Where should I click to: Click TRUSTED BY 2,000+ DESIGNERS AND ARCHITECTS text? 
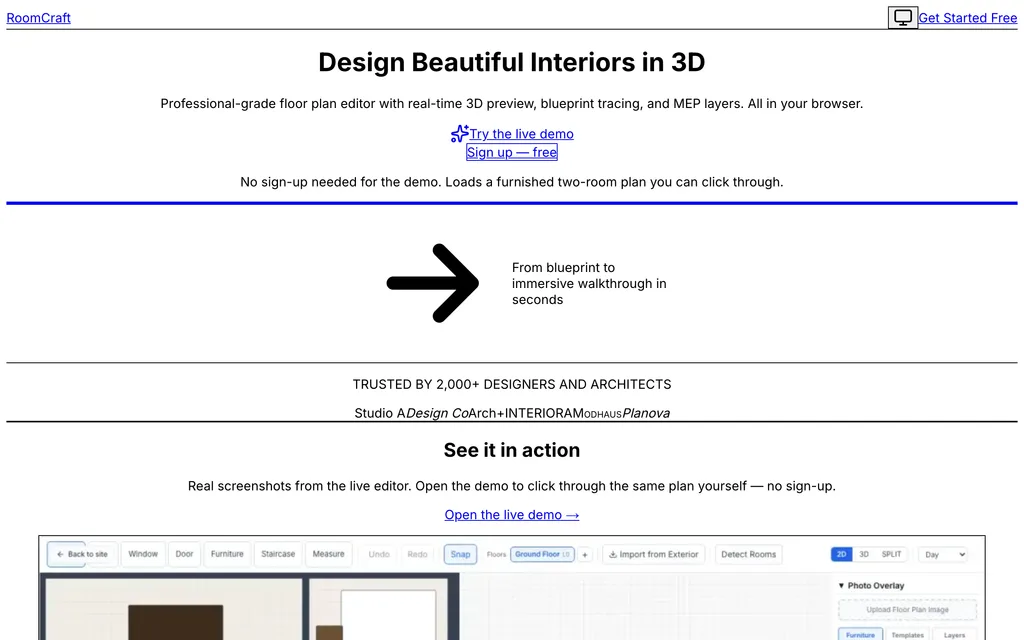512,385
